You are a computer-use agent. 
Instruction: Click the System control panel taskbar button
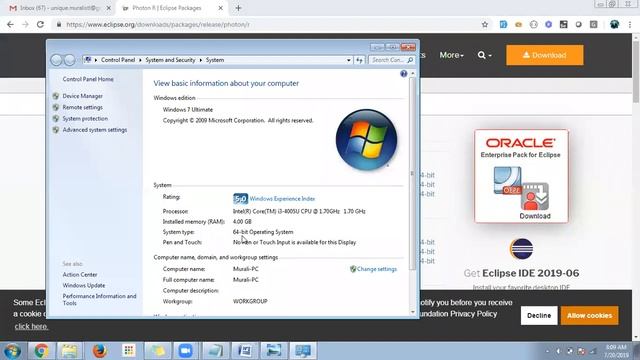(x=303, y=351)
